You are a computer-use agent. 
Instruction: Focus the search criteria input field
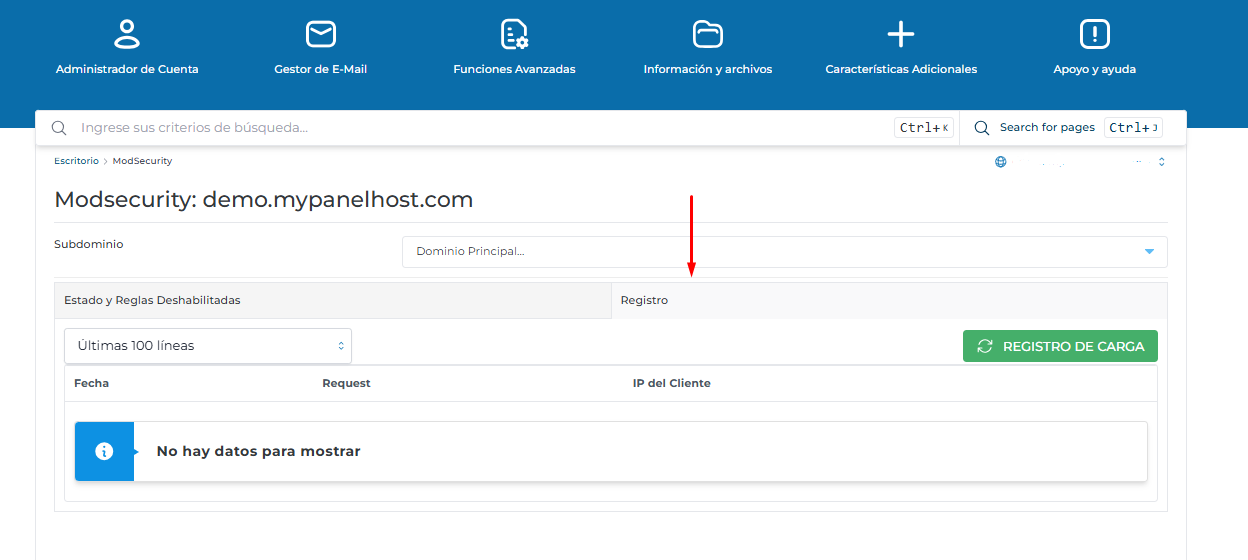pos(480,128)
